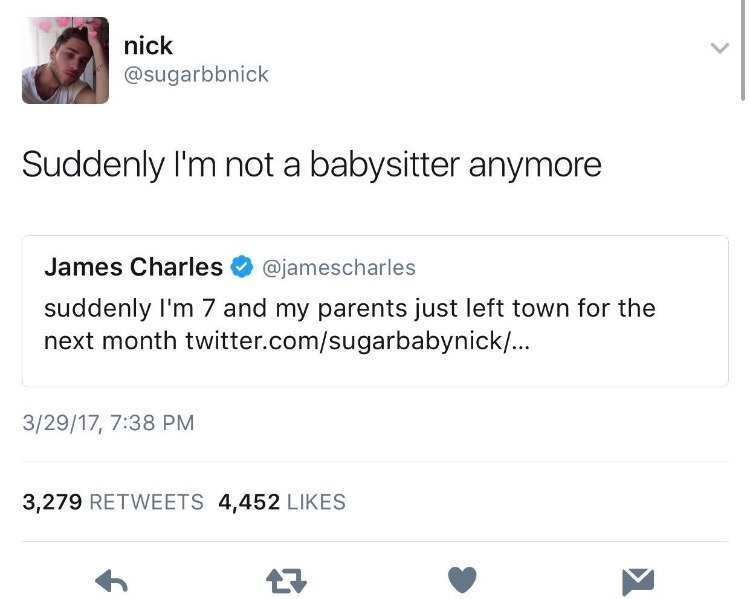
Task: Open the @sugarbbnick handle
Action: click(x=195, y=75)
